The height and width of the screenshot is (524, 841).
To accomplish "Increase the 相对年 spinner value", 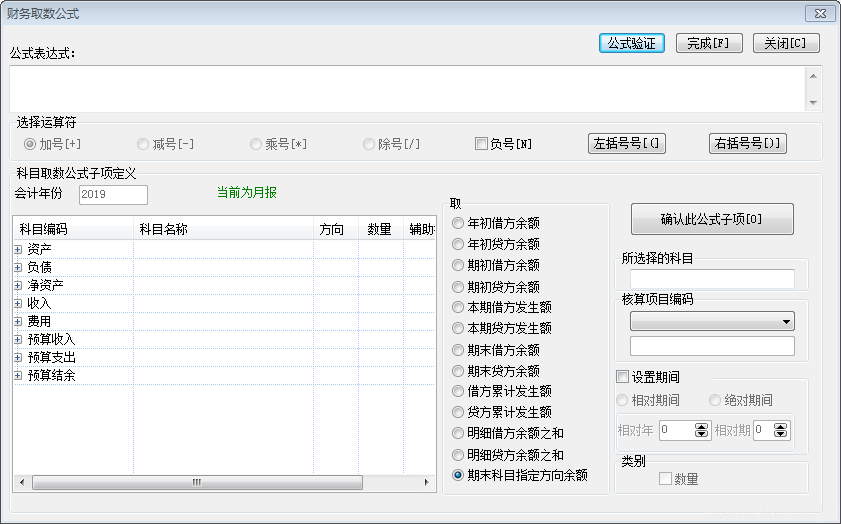I will coord(701,426).
